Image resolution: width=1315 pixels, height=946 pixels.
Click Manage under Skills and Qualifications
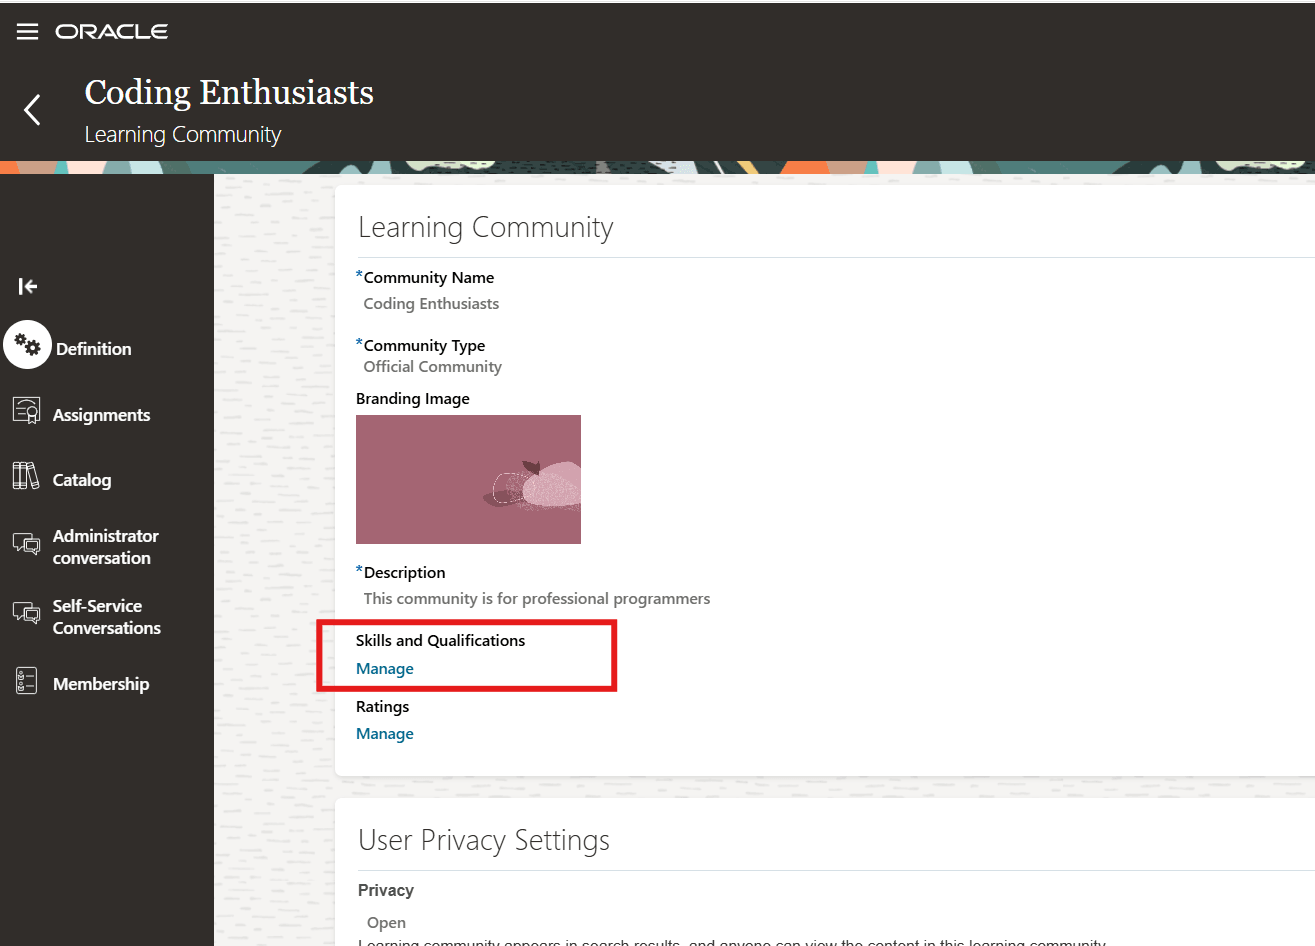point(384,668)
